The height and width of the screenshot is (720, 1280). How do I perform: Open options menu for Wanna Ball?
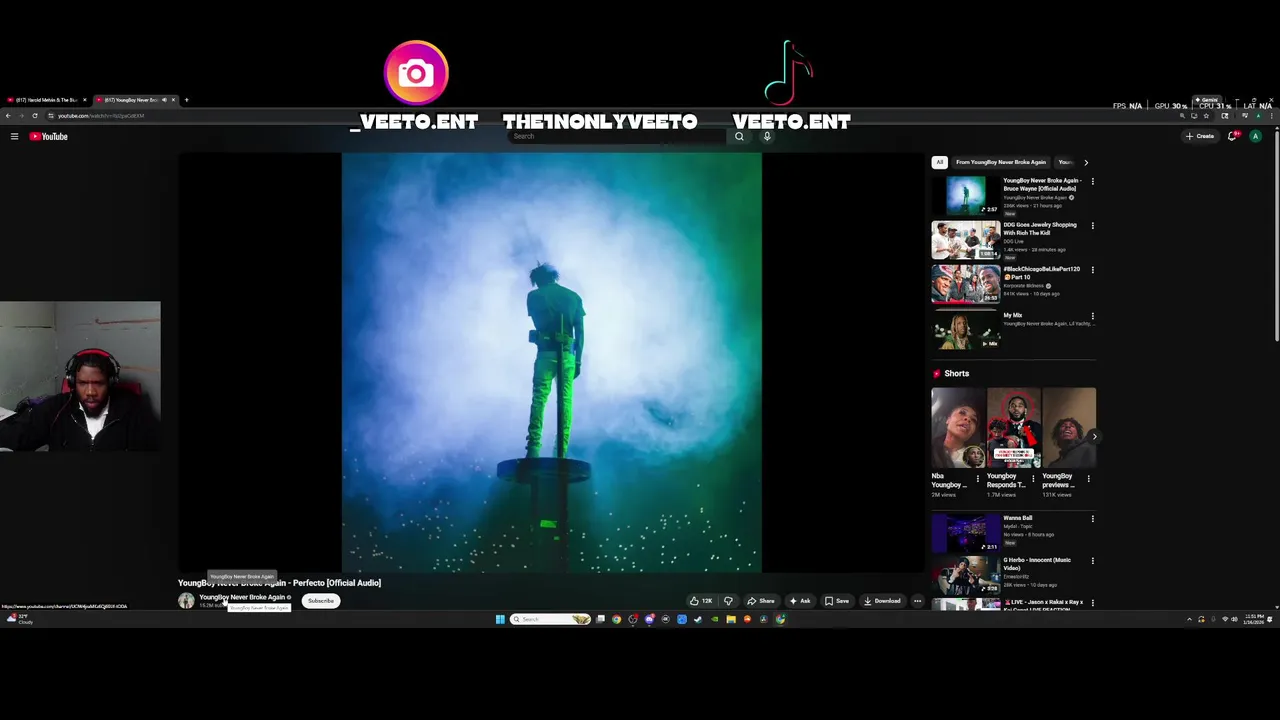tap(1092, 519)
